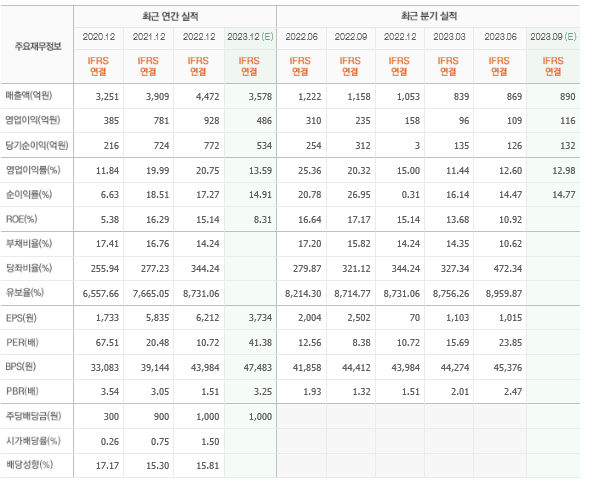
Task: Click the 26.95 net margin value
Action: click(359, 195)
